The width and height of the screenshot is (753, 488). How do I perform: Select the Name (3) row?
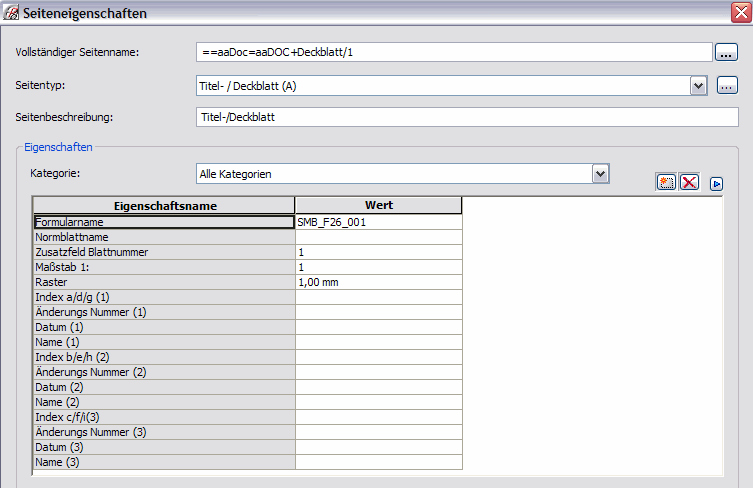[164, 462]
